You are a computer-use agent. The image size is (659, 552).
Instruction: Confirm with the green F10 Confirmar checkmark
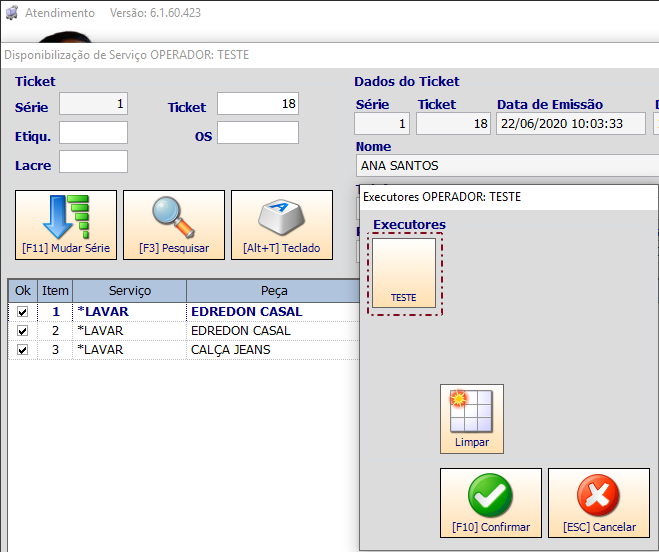point(491,503)
